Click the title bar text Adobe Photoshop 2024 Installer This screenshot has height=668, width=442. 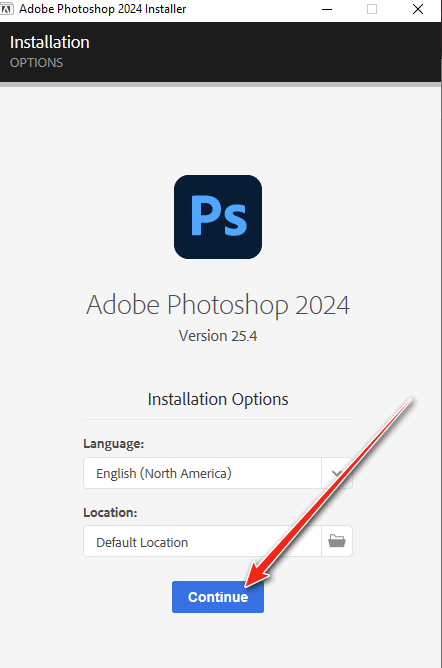pyautogui.click(x=103, y=9)
